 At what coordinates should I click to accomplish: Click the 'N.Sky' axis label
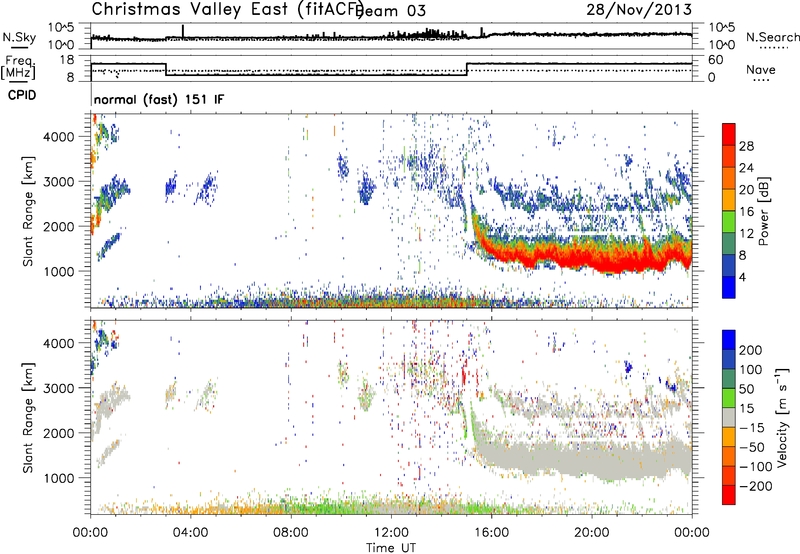tap(19, 37)
